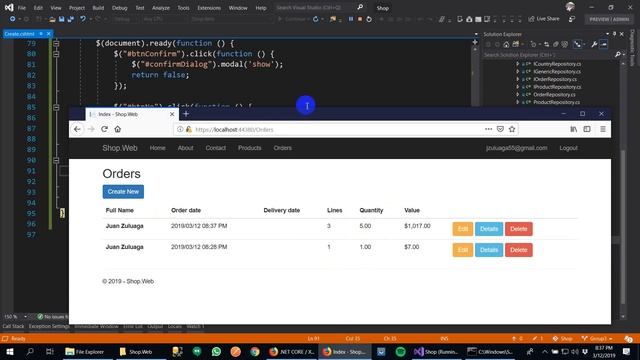Open the Windows Start menu

[x=9, y=351]
